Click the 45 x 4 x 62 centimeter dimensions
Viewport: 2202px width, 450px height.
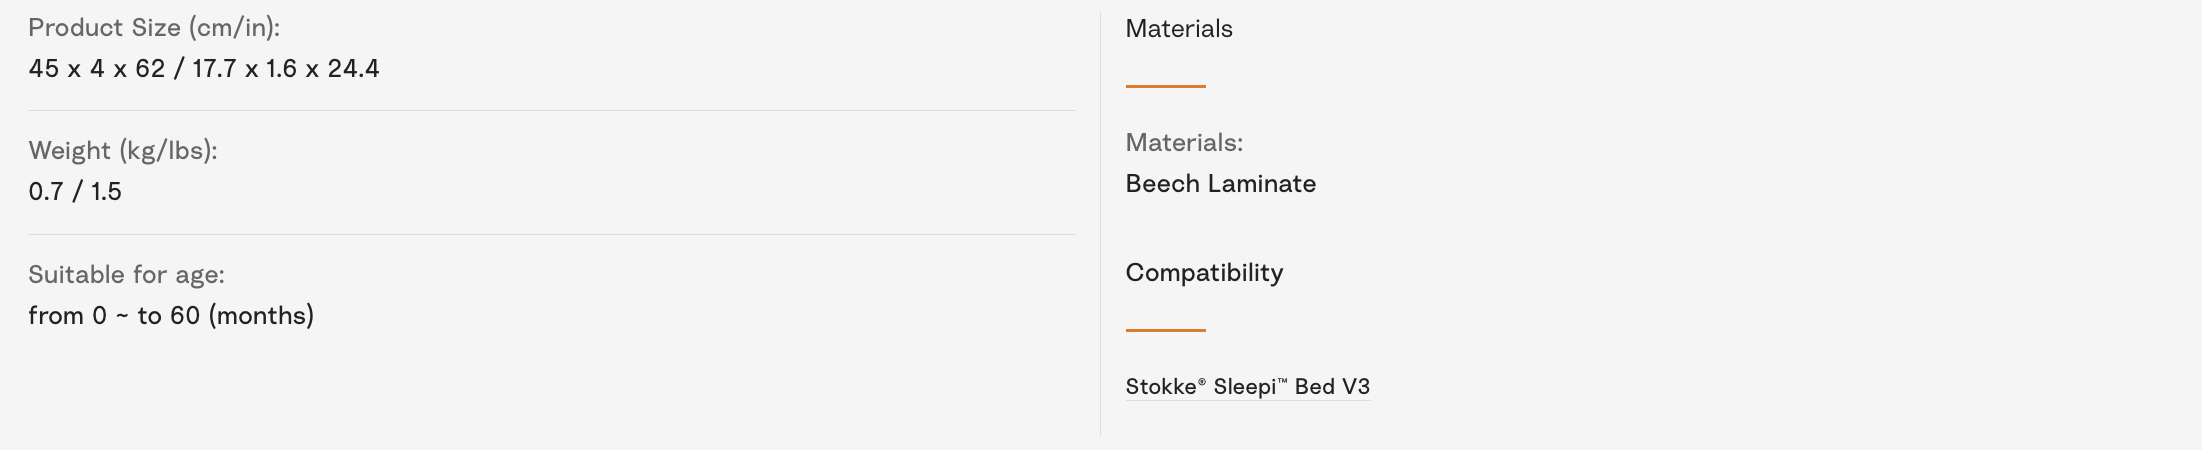[97, 69]
